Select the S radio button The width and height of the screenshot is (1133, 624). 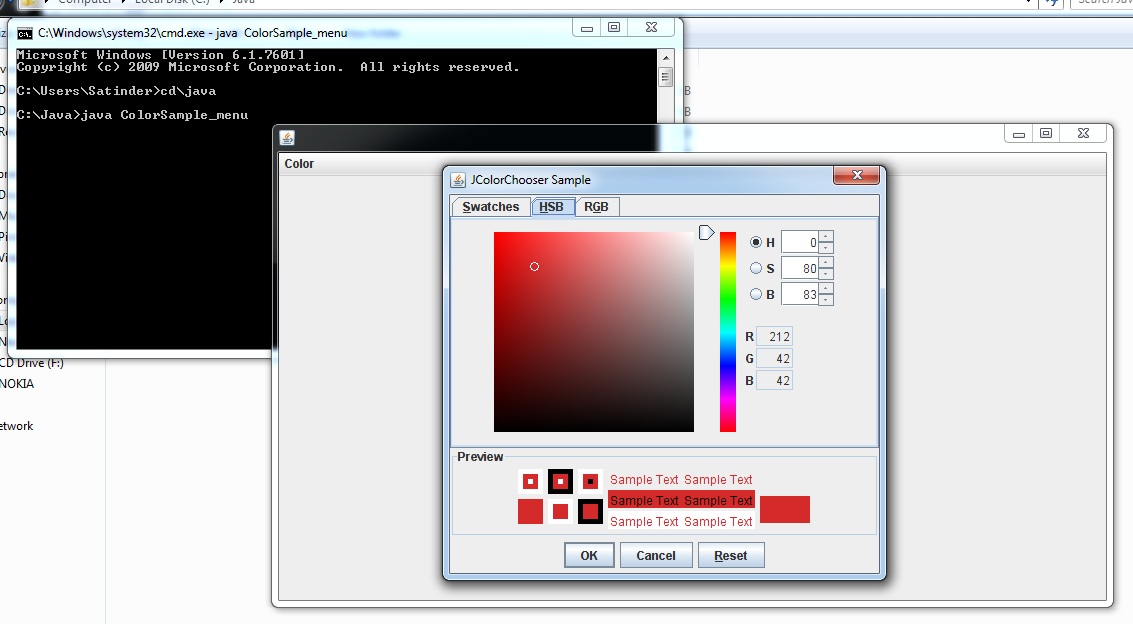pos(756,268)
